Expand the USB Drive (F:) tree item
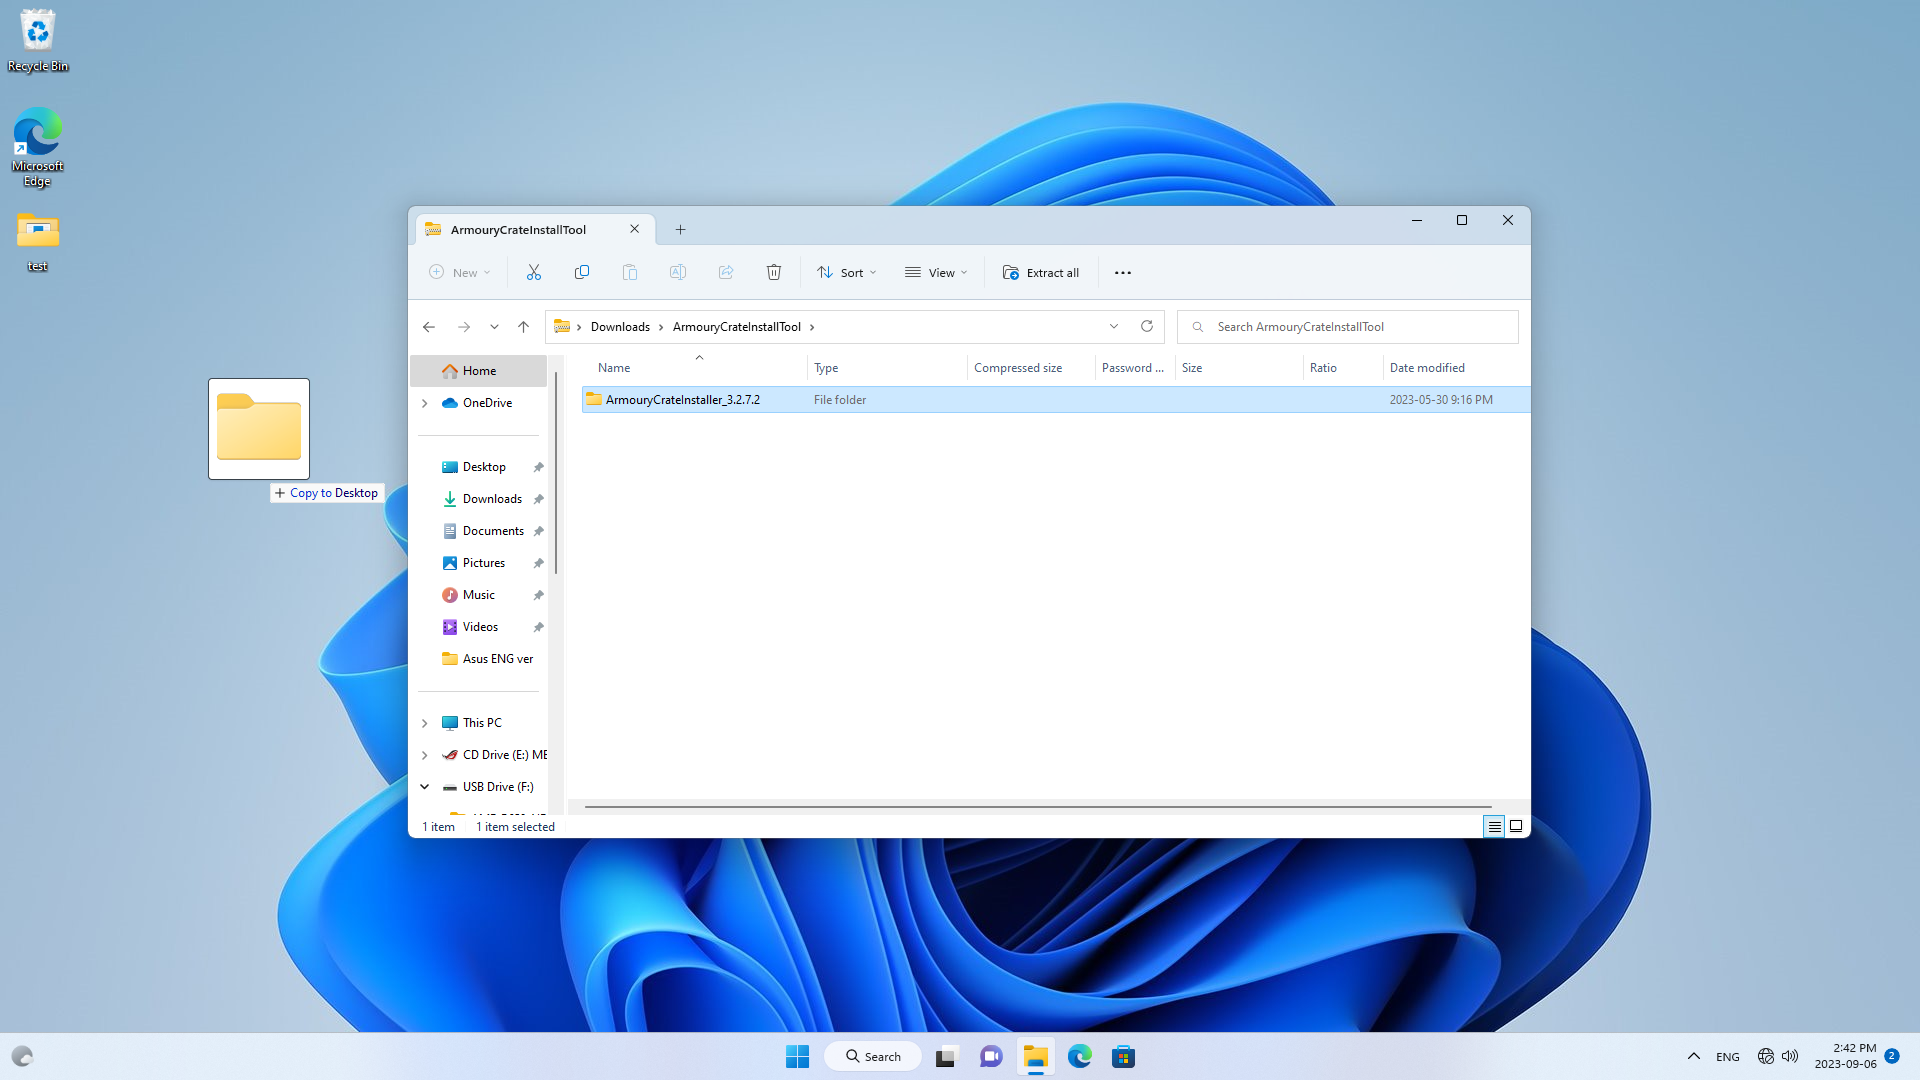Screen dimensions: 1920x1080 426,786
